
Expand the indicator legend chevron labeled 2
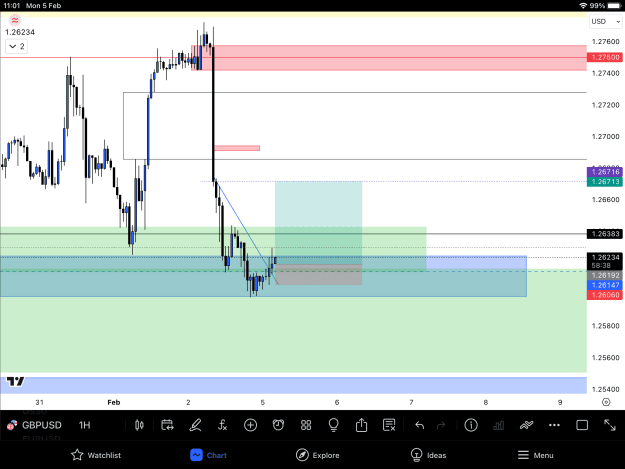tap(16, 47)
